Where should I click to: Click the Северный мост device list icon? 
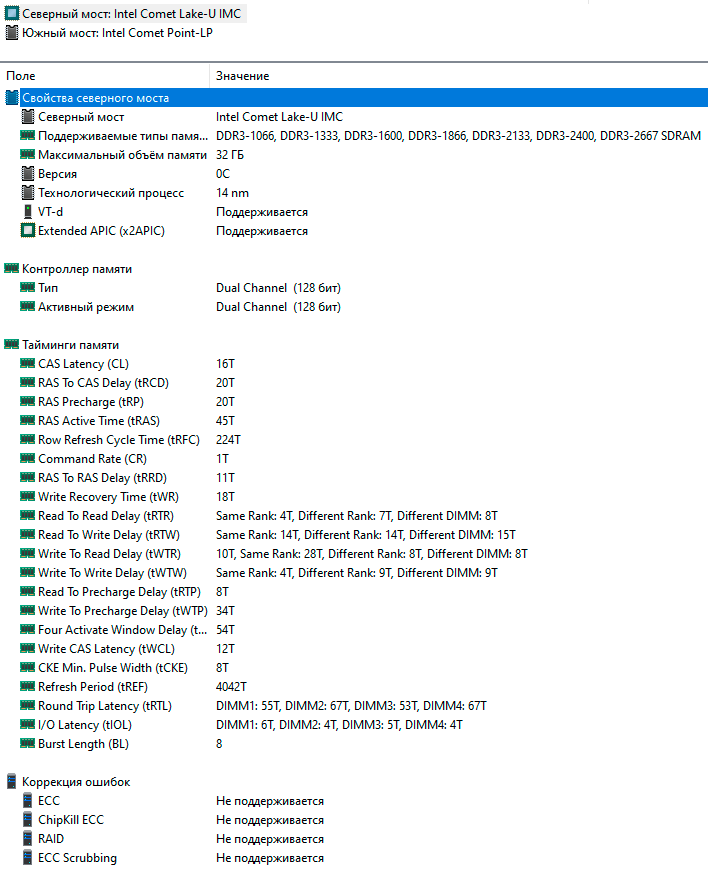12,13
